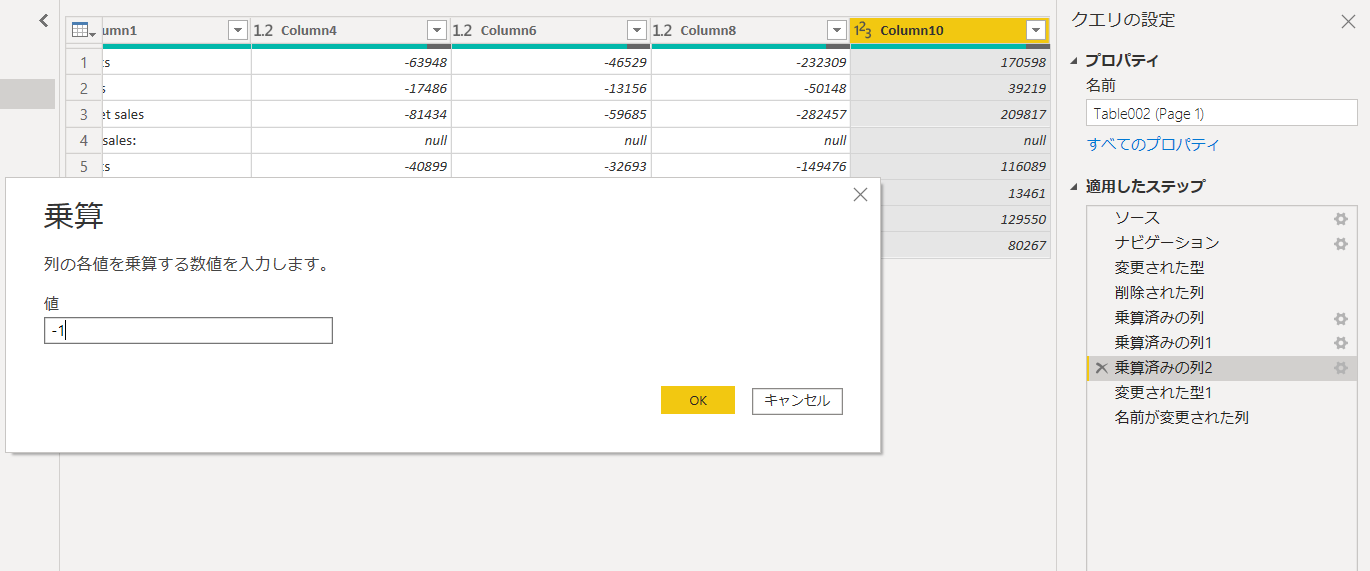The image size is (1370, 571).
Task: Select the 変更された型1 step
Action: pos(1163,394)
